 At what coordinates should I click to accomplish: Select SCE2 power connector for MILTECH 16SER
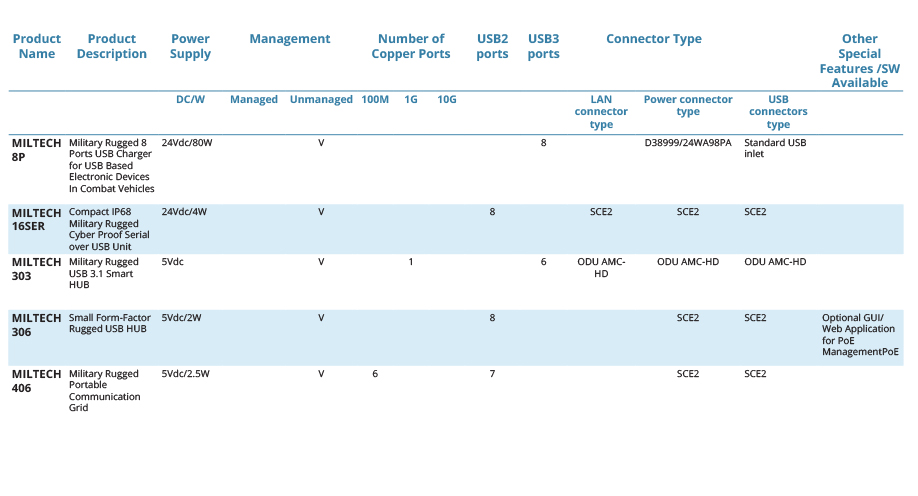[x=688, y=212]
